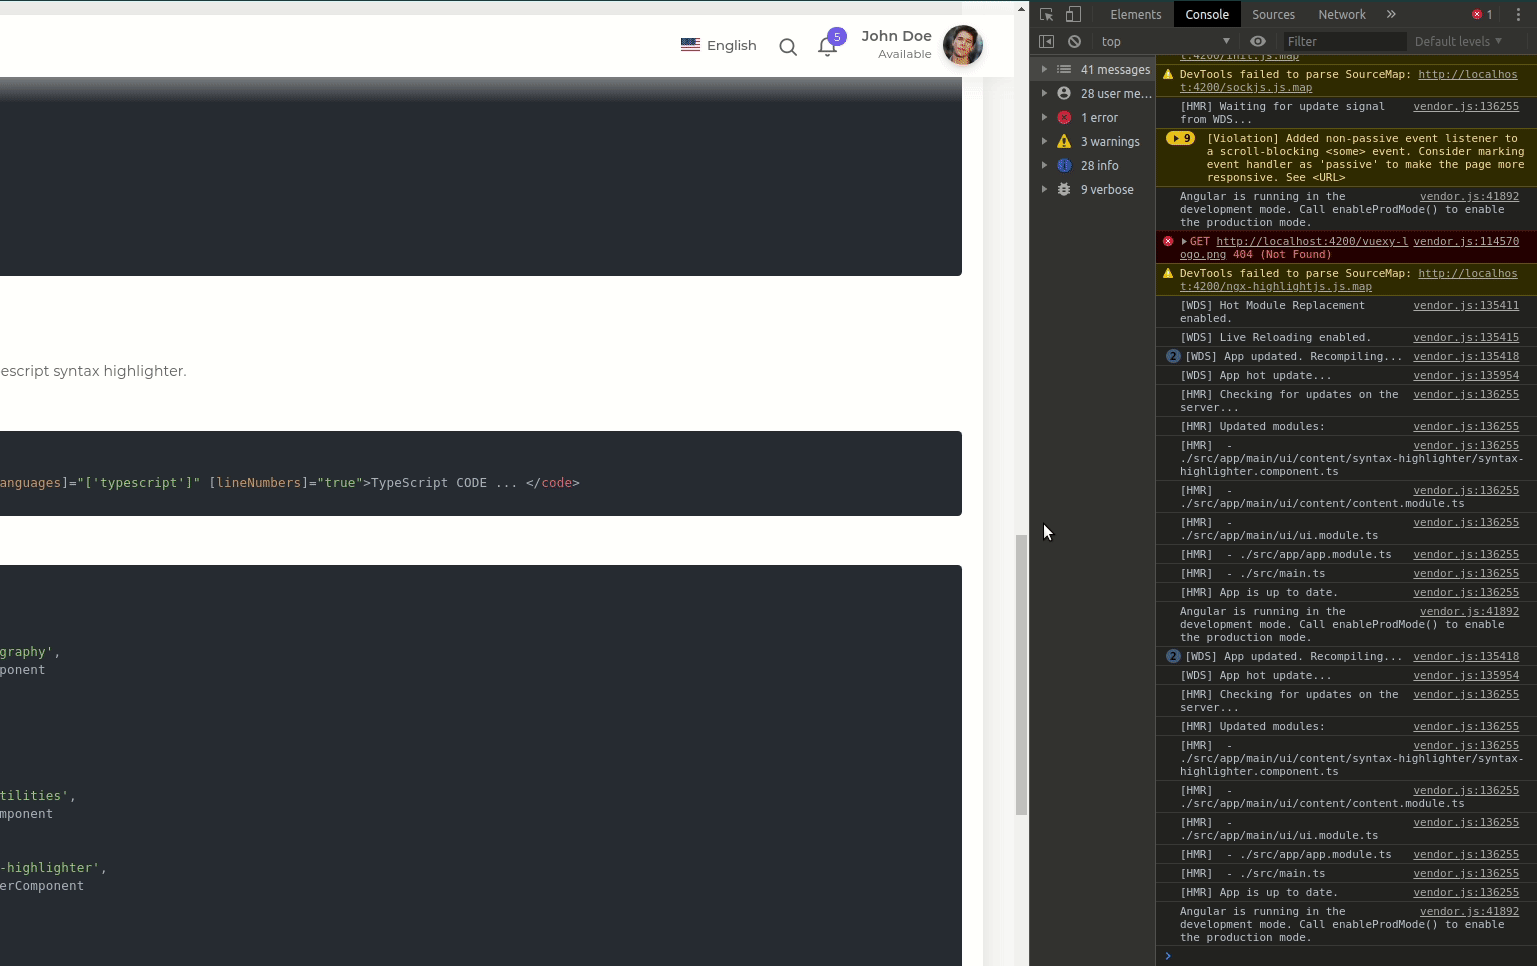The width and height of the screenshot is (1537, 966).
Task: Switch to the Network panel
Action: (x=1342, y=14)
